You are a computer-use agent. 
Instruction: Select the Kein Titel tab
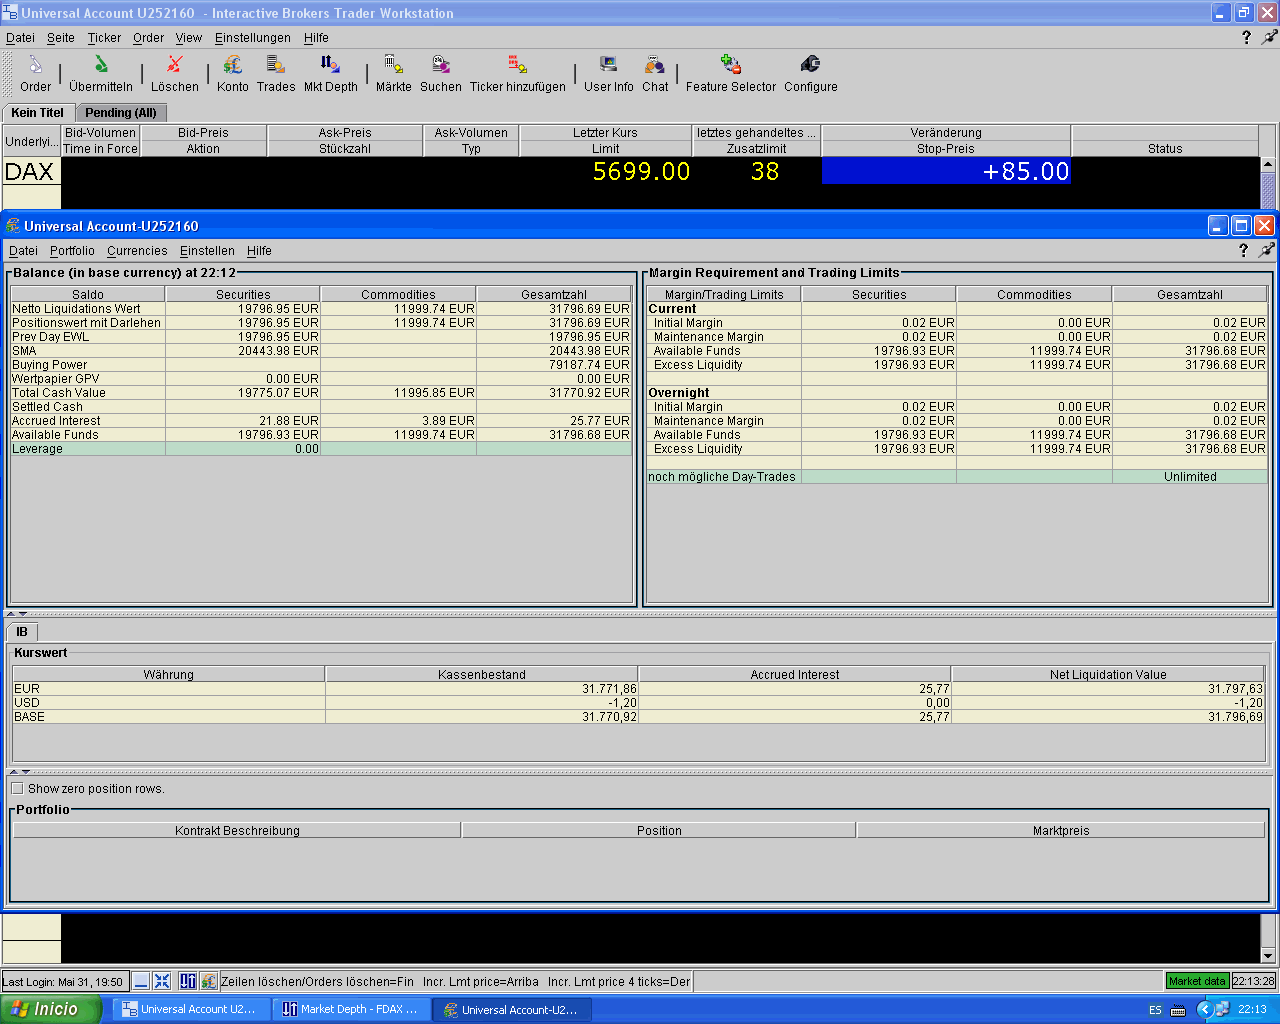[x=38, y=112]
